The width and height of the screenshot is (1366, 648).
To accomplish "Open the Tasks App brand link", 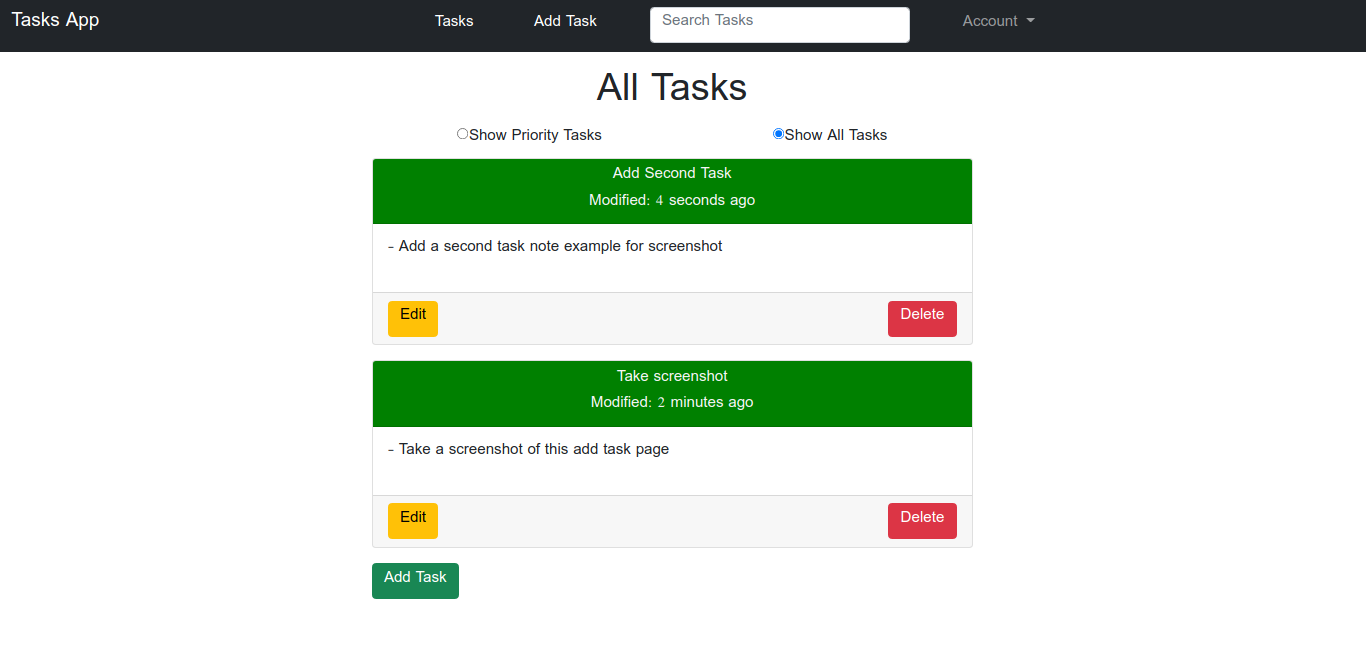I will coord(55,20).
